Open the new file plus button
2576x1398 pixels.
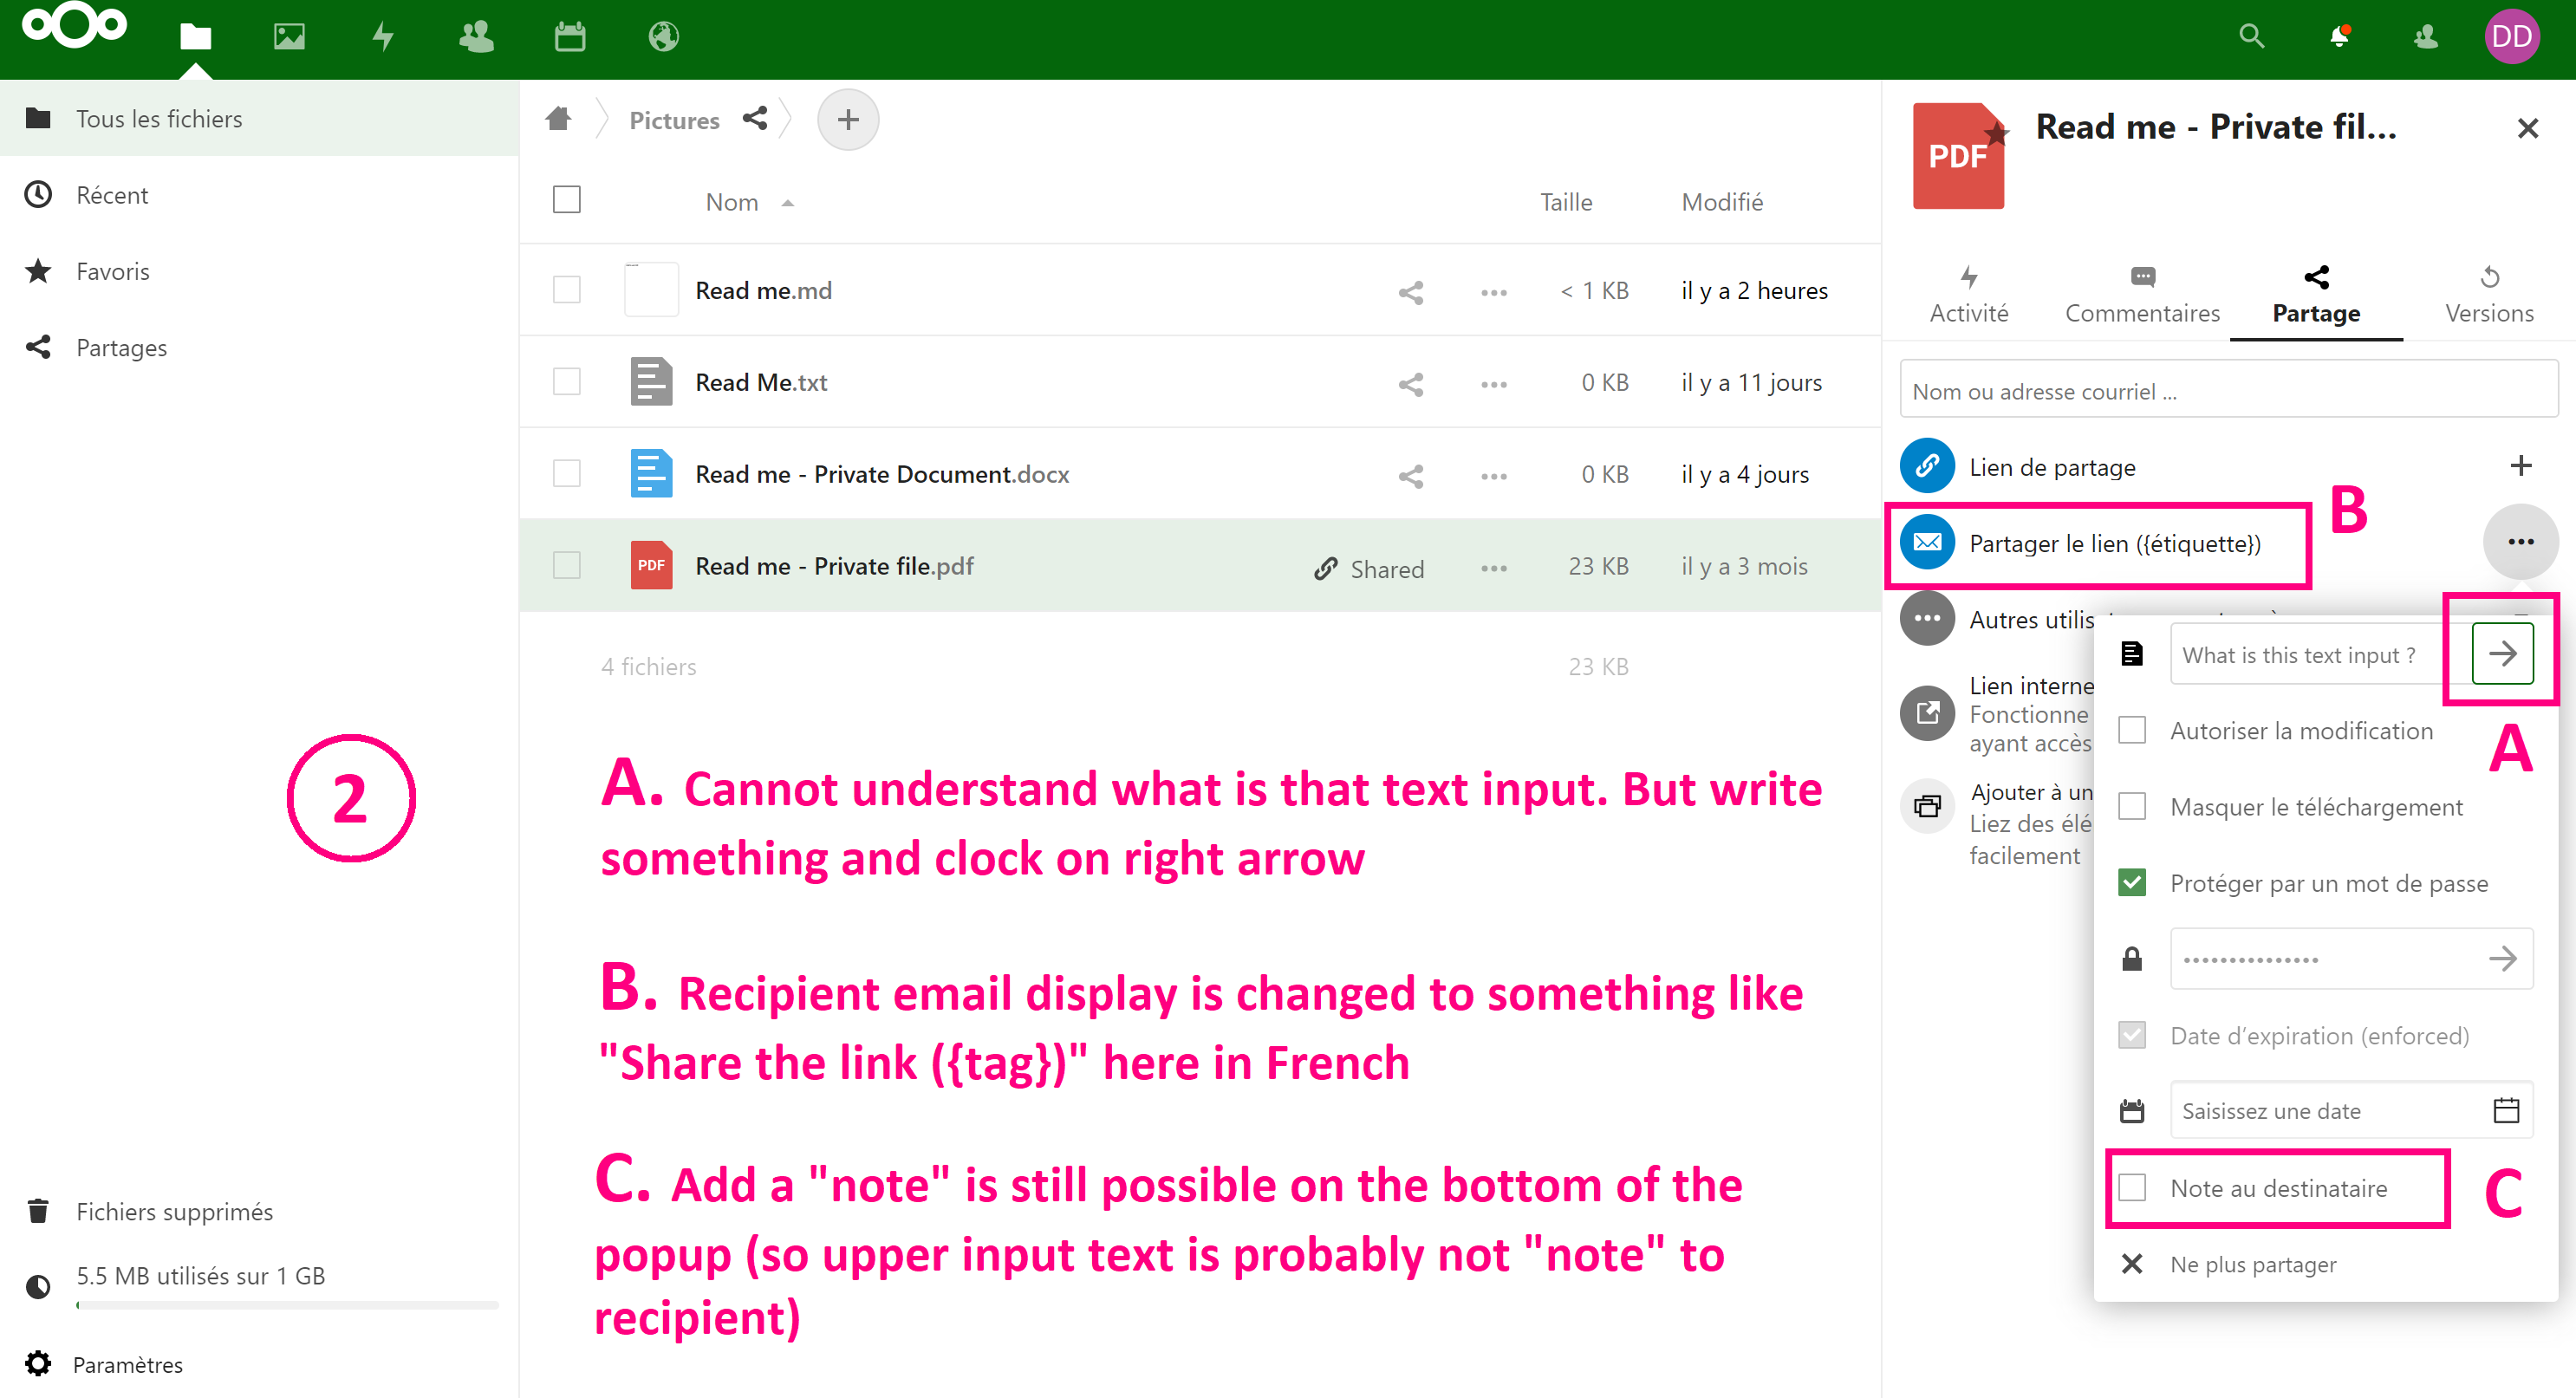(x=848, y=120)
